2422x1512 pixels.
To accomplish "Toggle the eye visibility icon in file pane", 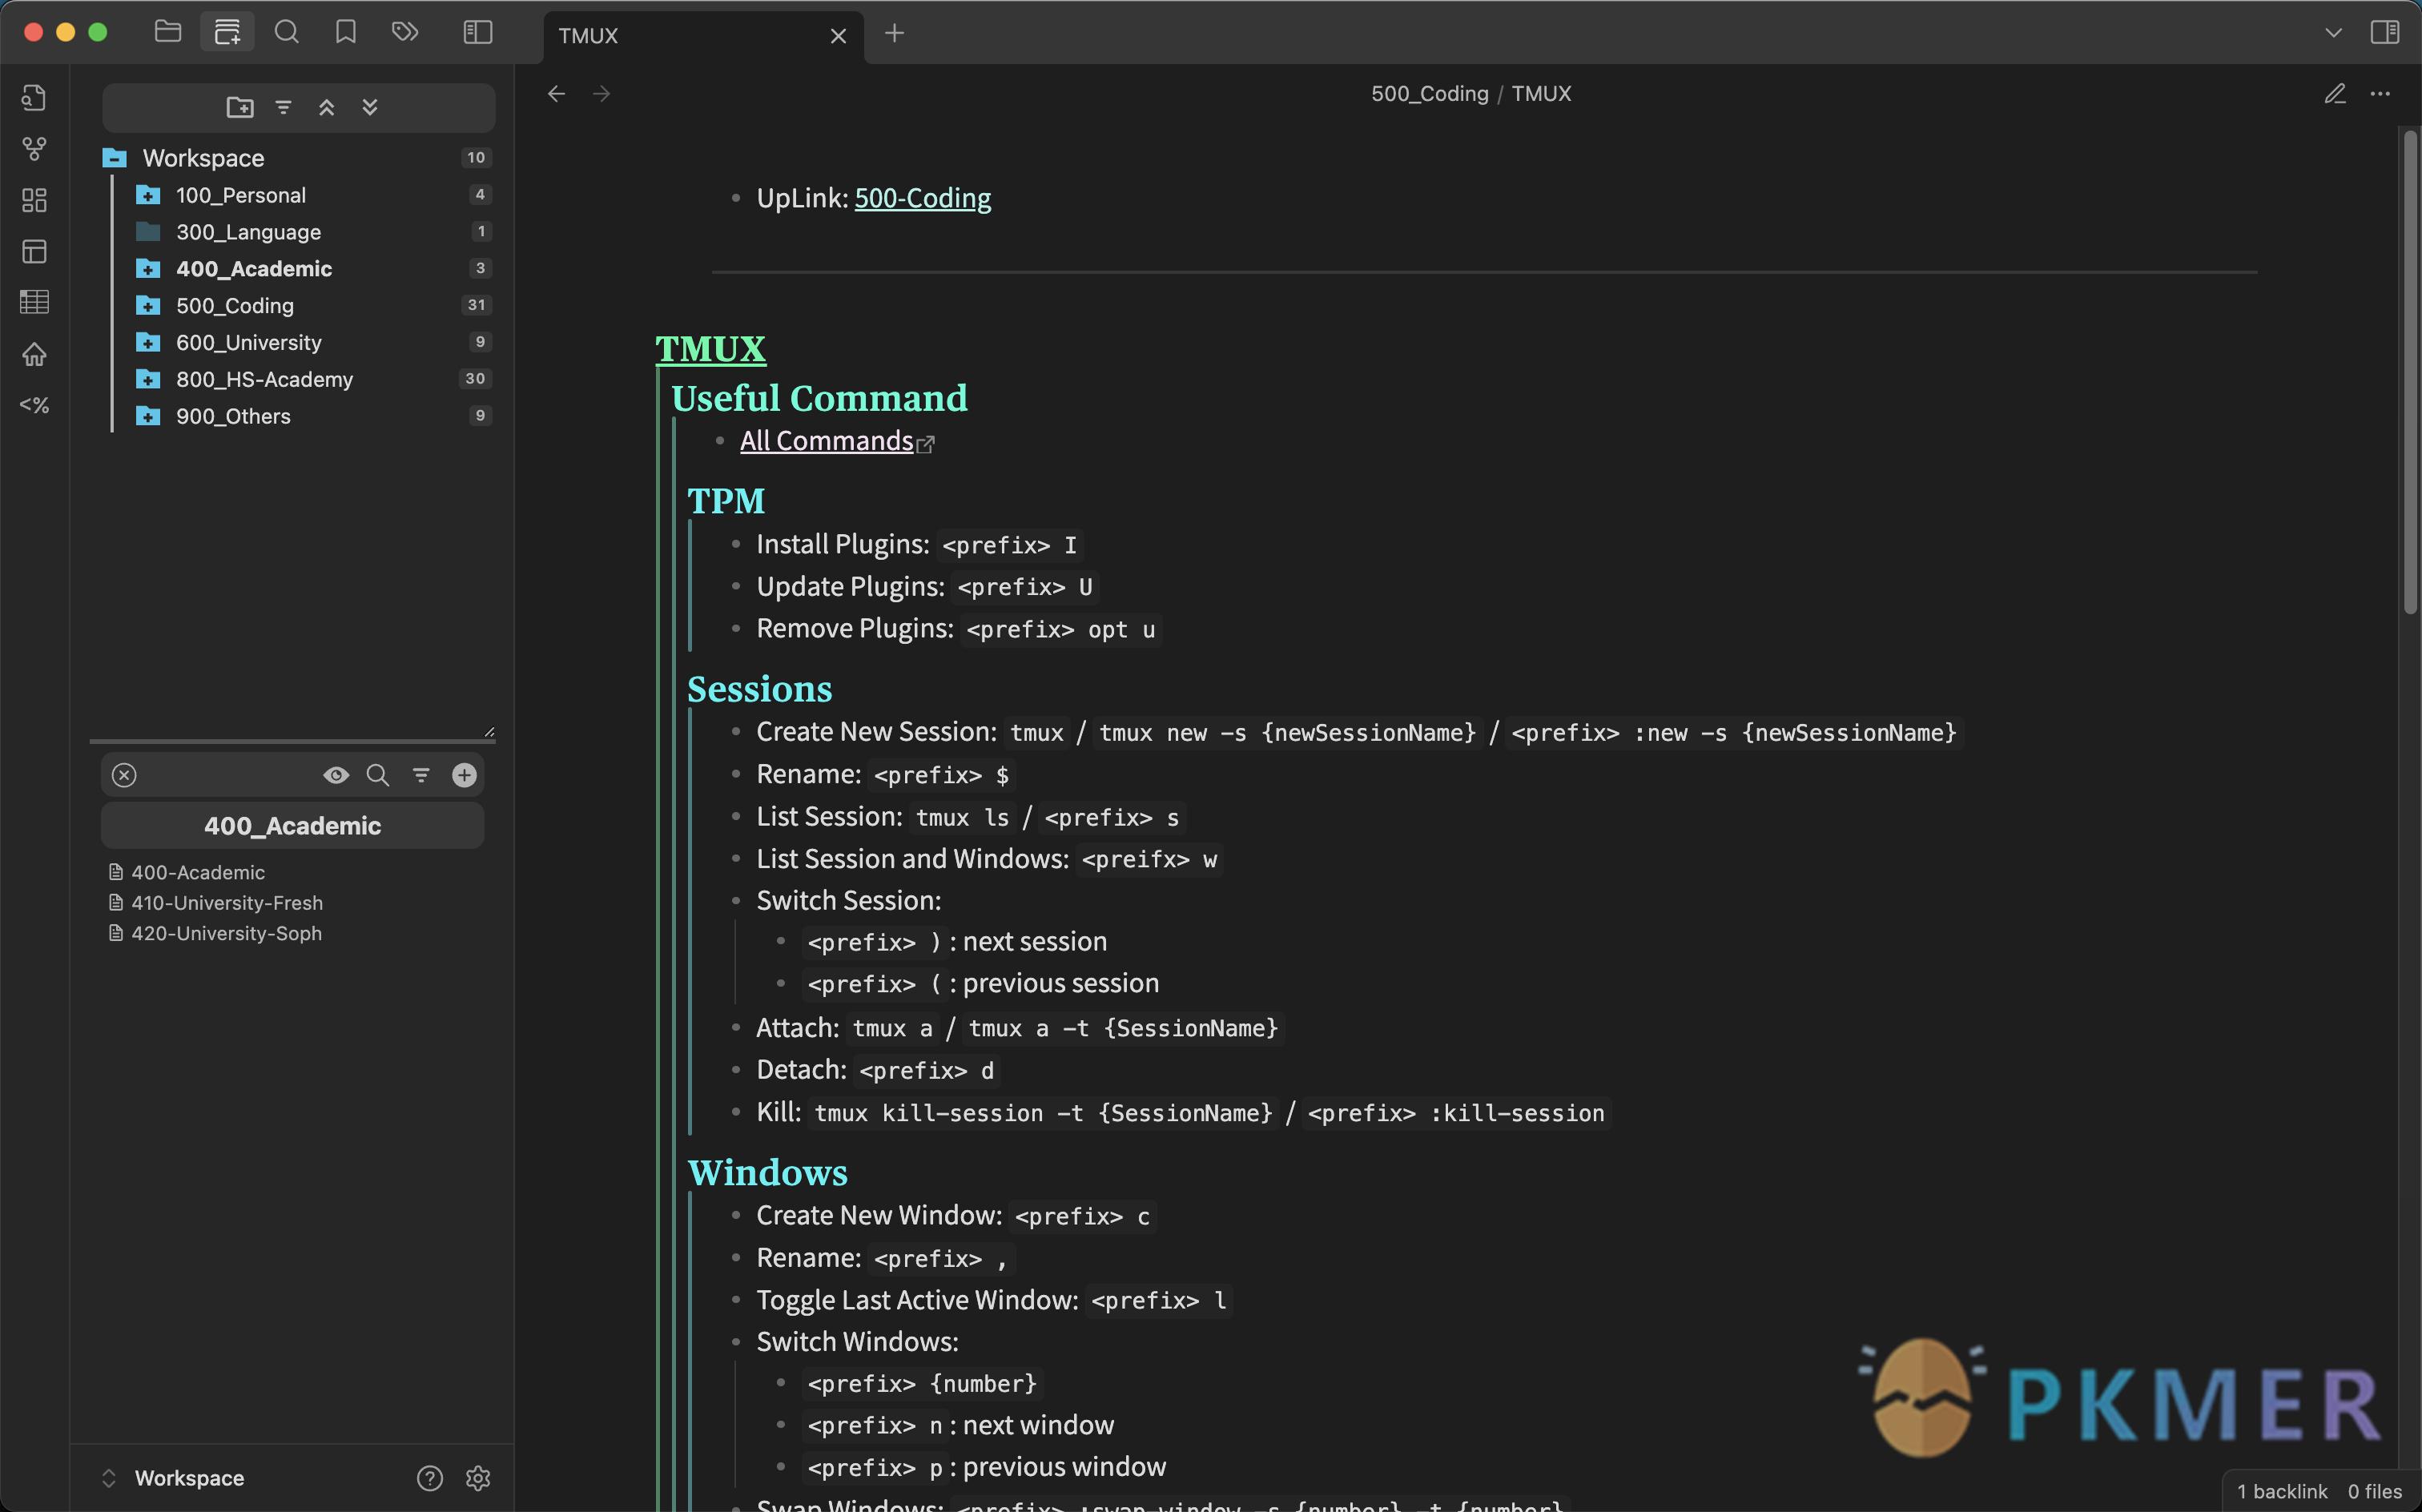I will 336,775.
